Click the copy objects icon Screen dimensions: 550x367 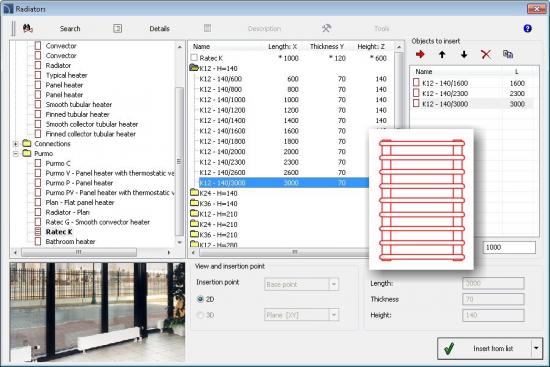coord(508,54)
